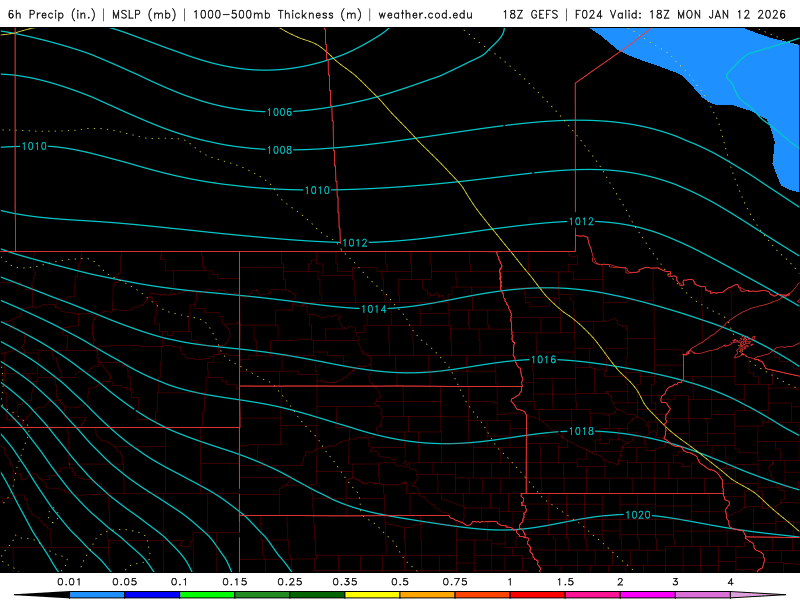
Task: Click the 0.05 legend value
Action: [124, 582]
